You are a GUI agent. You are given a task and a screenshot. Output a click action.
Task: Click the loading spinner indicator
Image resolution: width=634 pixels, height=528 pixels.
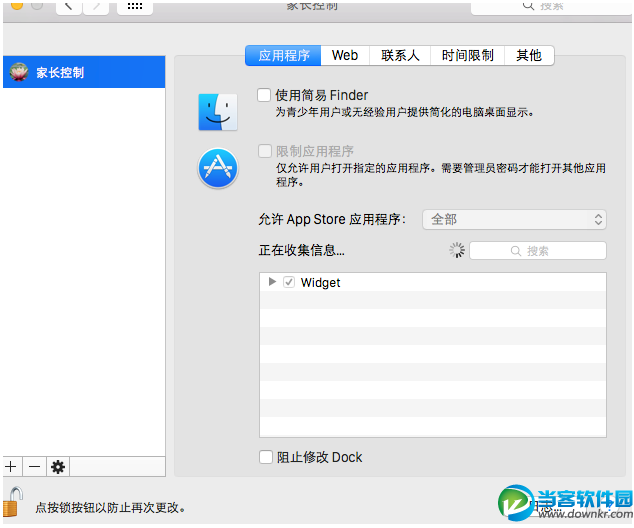[x=457, y=251]
